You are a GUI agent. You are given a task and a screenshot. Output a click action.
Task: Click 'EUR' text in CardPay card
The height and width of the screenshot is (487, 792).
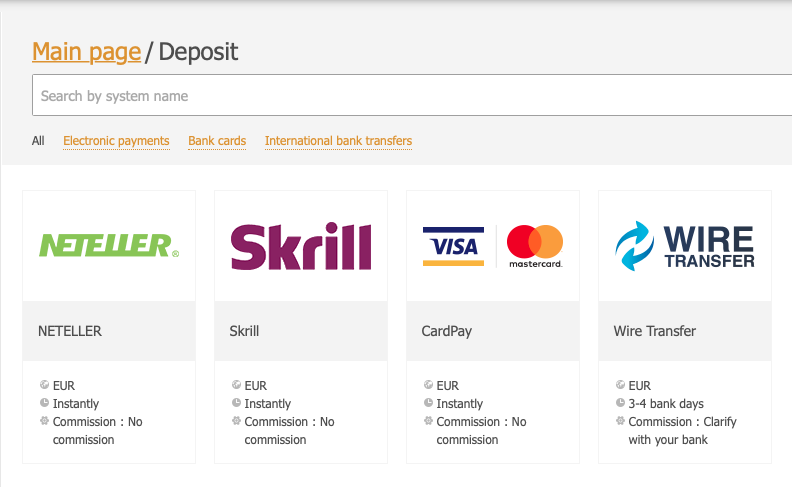tap(448, 385)
